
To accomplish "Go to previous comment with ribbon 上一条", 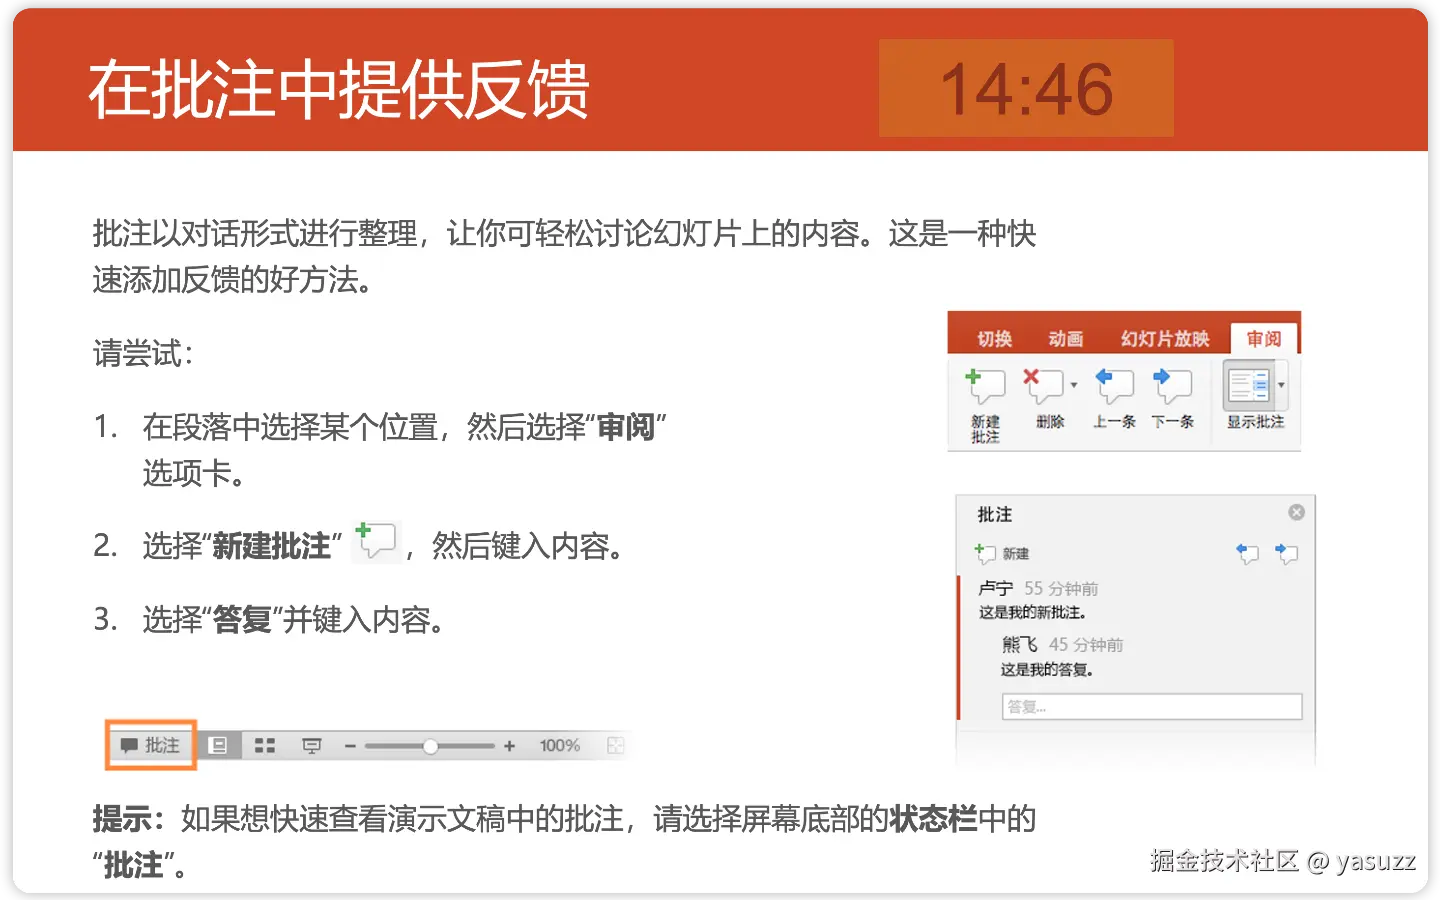I will click(1114, 386).
